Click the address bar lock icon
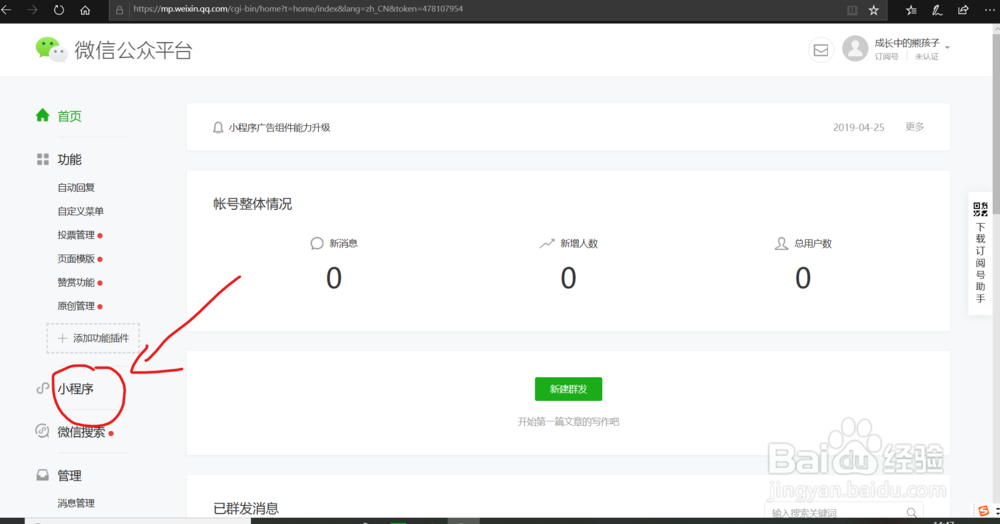This screenshot has width=1000, height=524. pyautogui.click(x=119, y=10)
